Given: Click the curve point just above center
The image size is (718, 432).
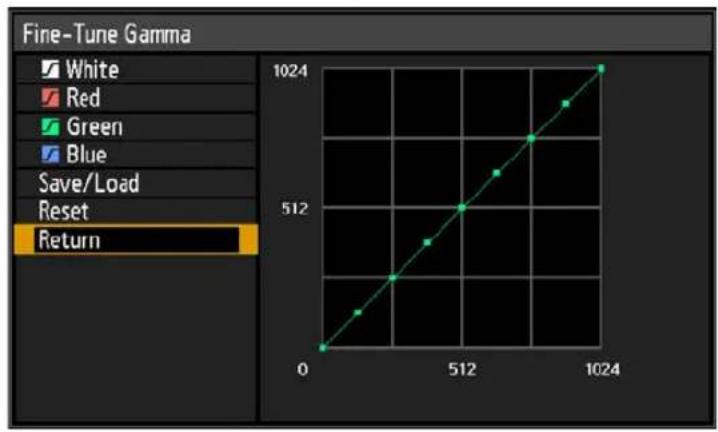Looking at the screenshot, I should [497, 173].
